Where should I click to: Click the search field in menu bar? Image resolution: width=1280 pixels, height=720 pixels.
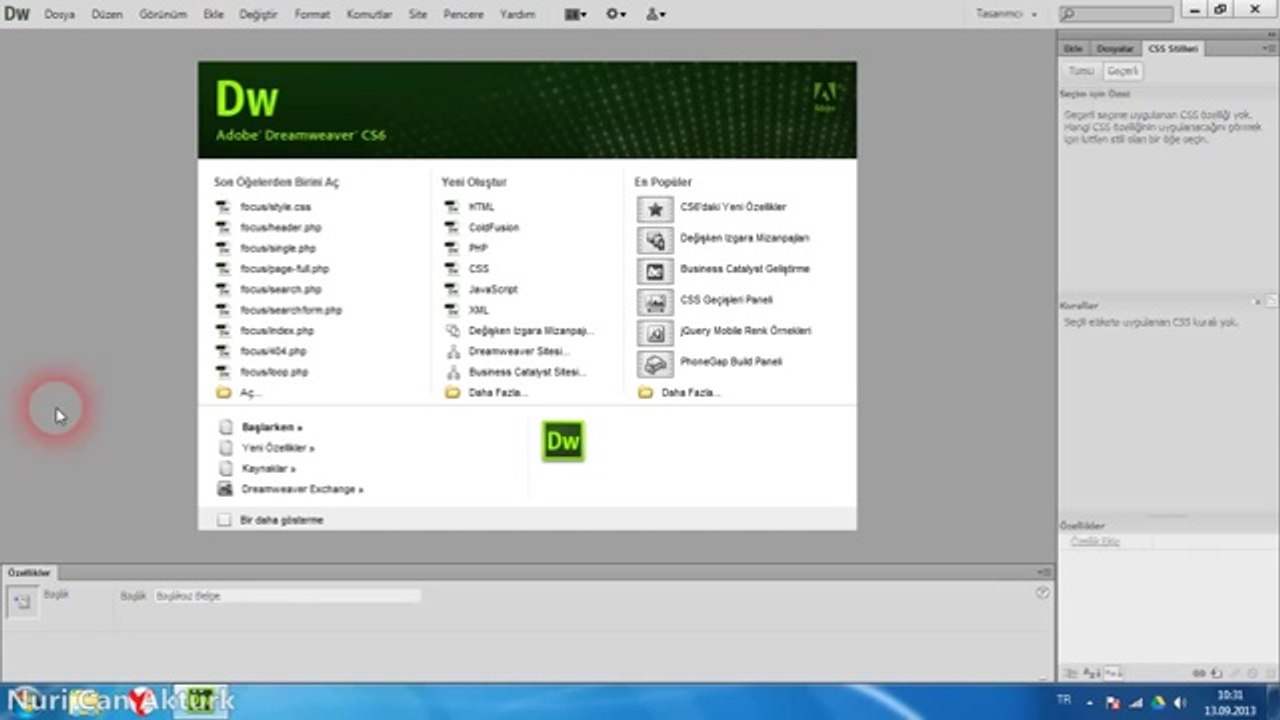click(x=1116, y=15)
